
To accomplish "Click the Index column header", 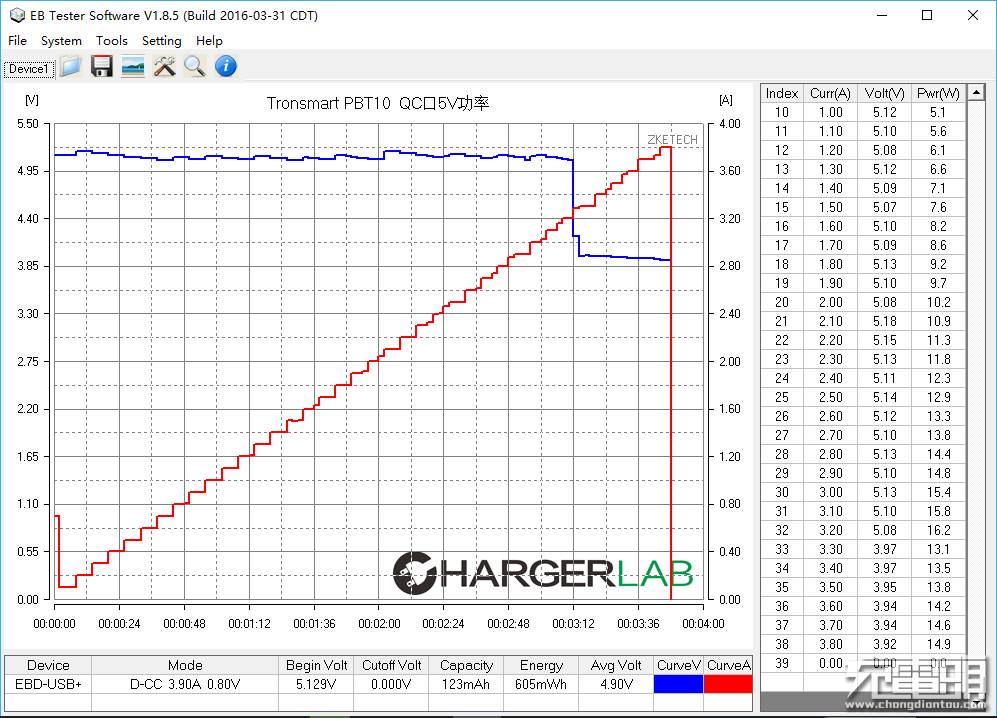I will pos(781,93).
